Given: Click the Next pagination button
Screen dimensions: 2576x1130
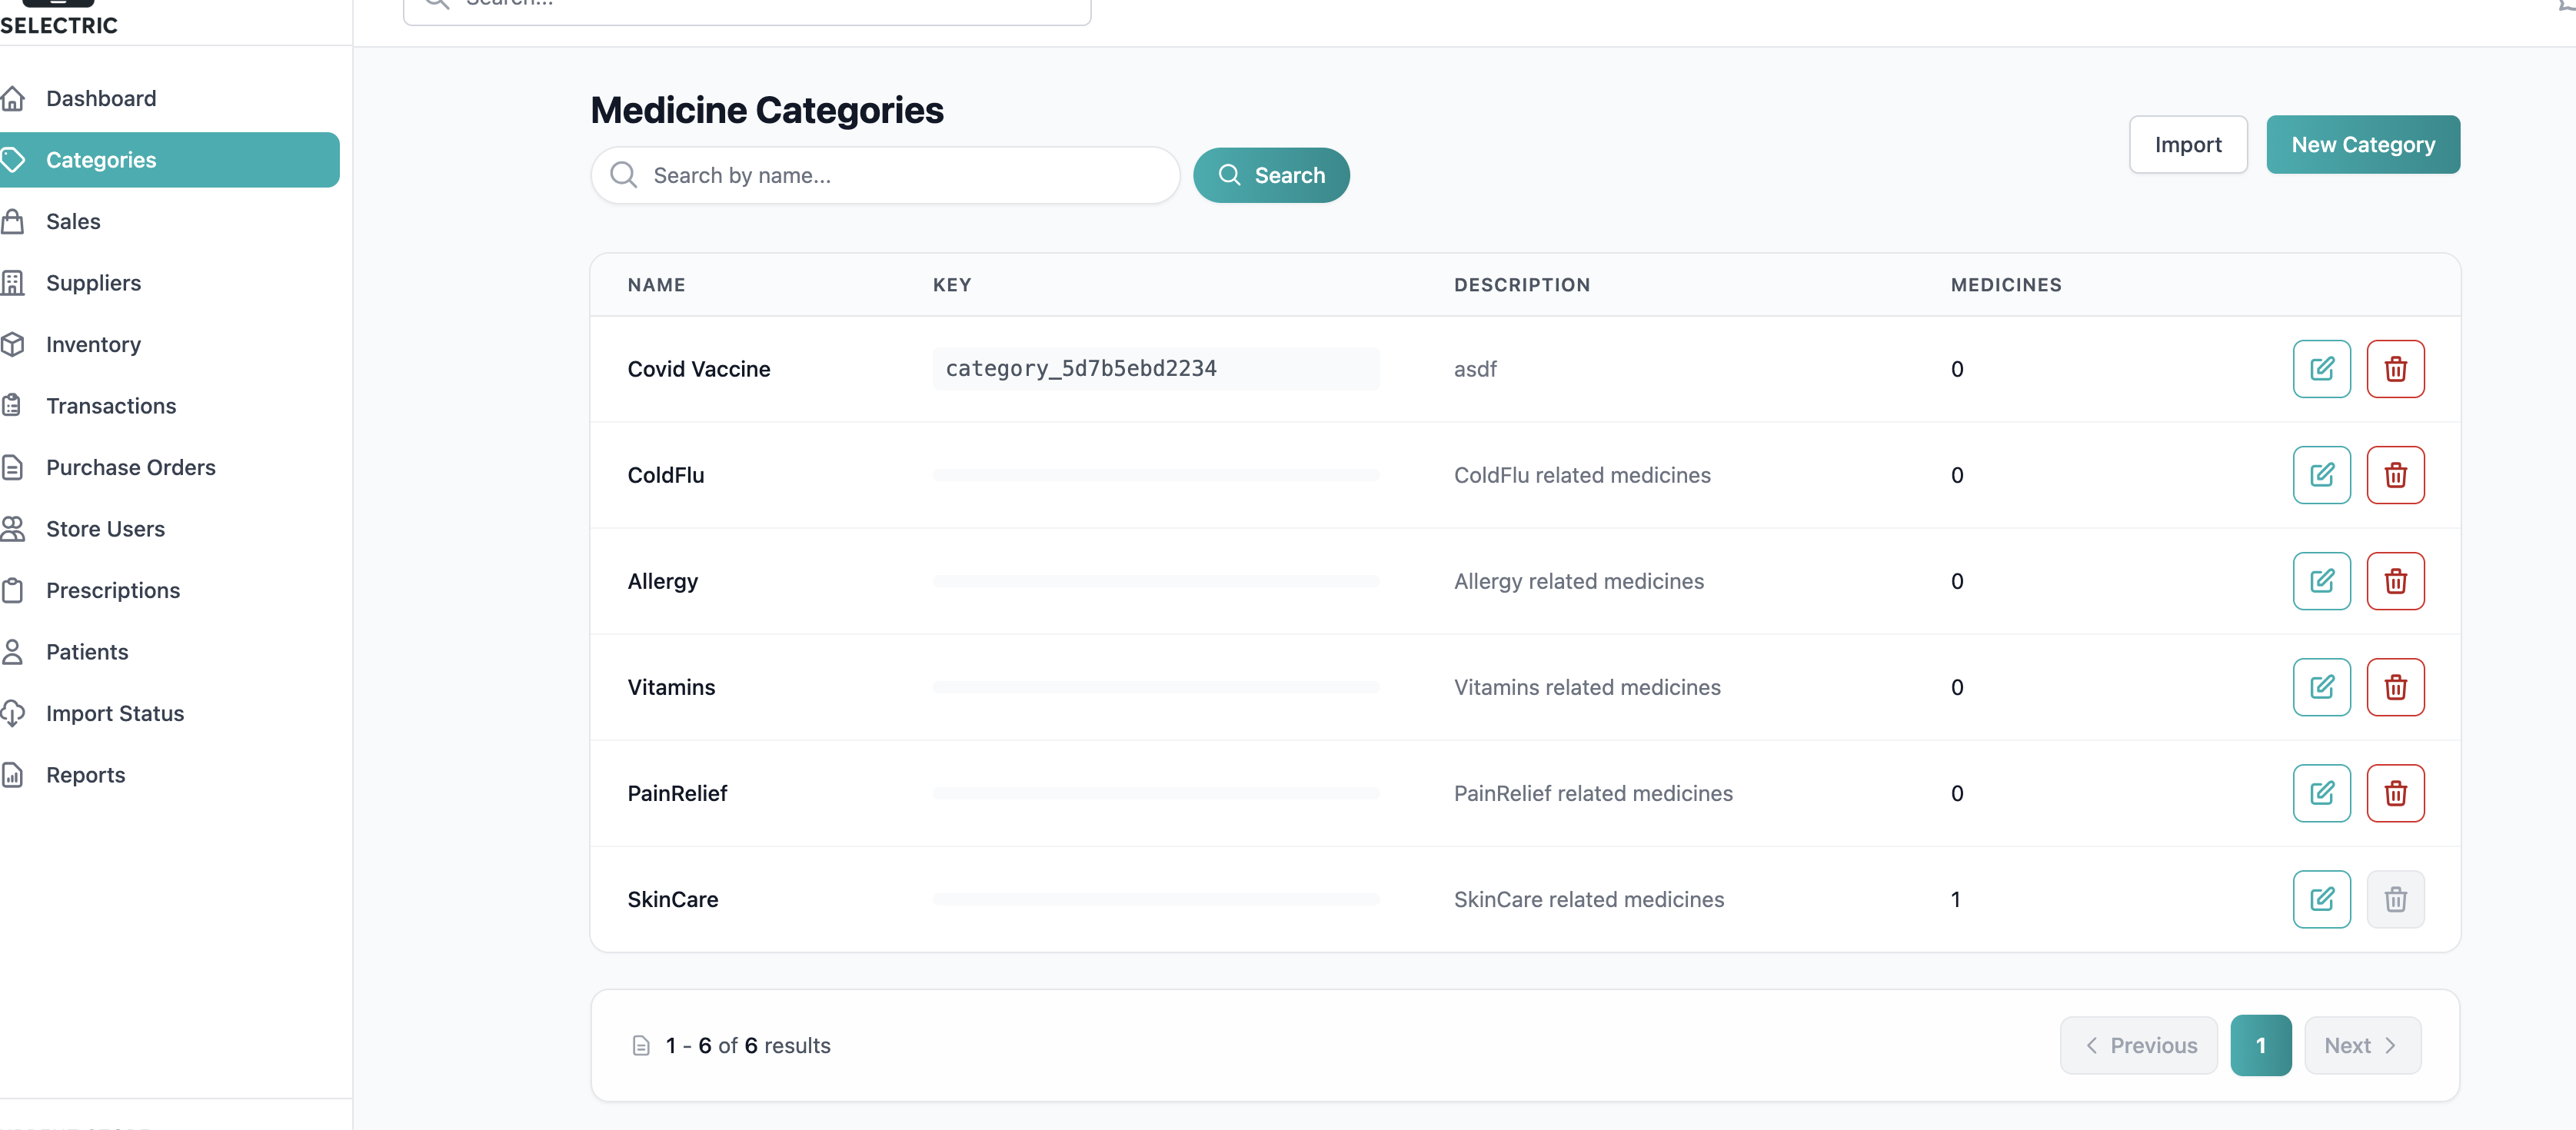Looking at the screenshot, I should pyautogui.click(x=2361, y=1045).
